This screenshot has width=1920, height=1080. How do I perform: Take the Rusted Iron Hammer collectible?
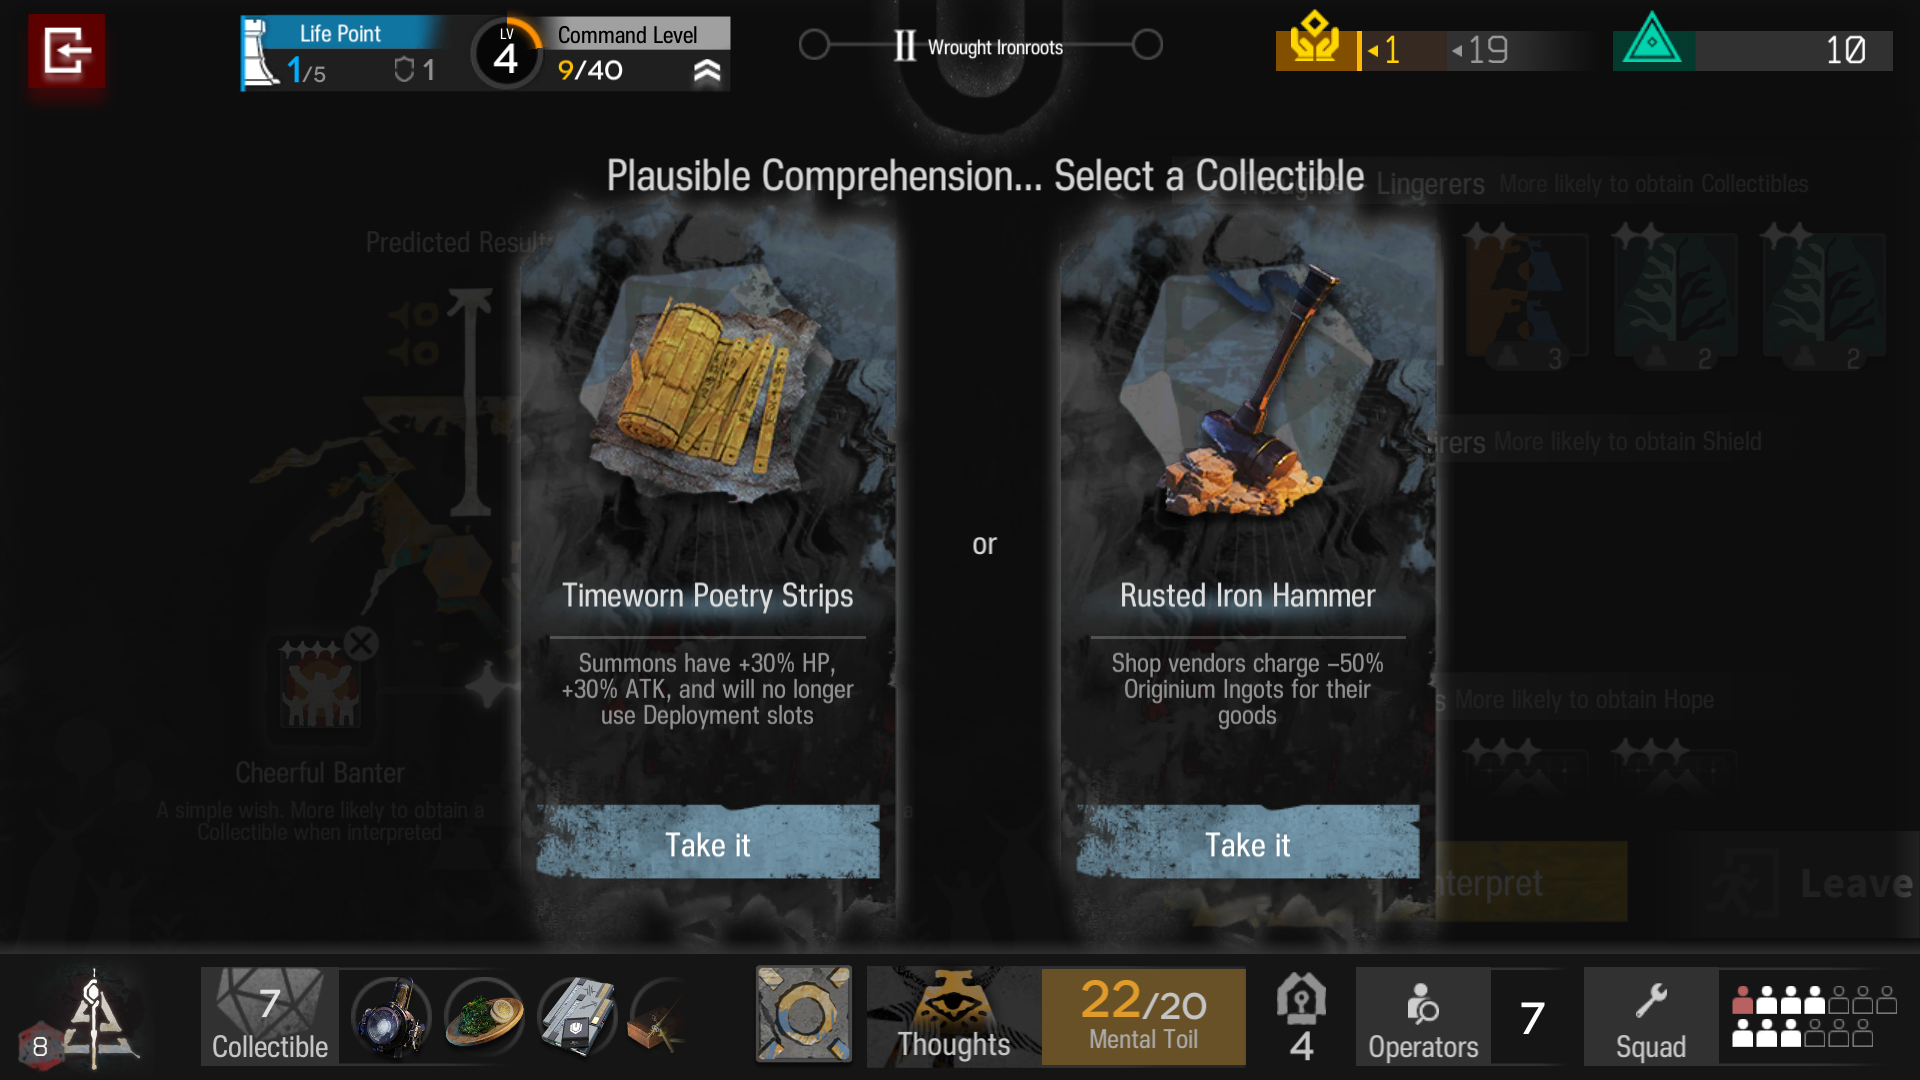tap(1247, 844)
